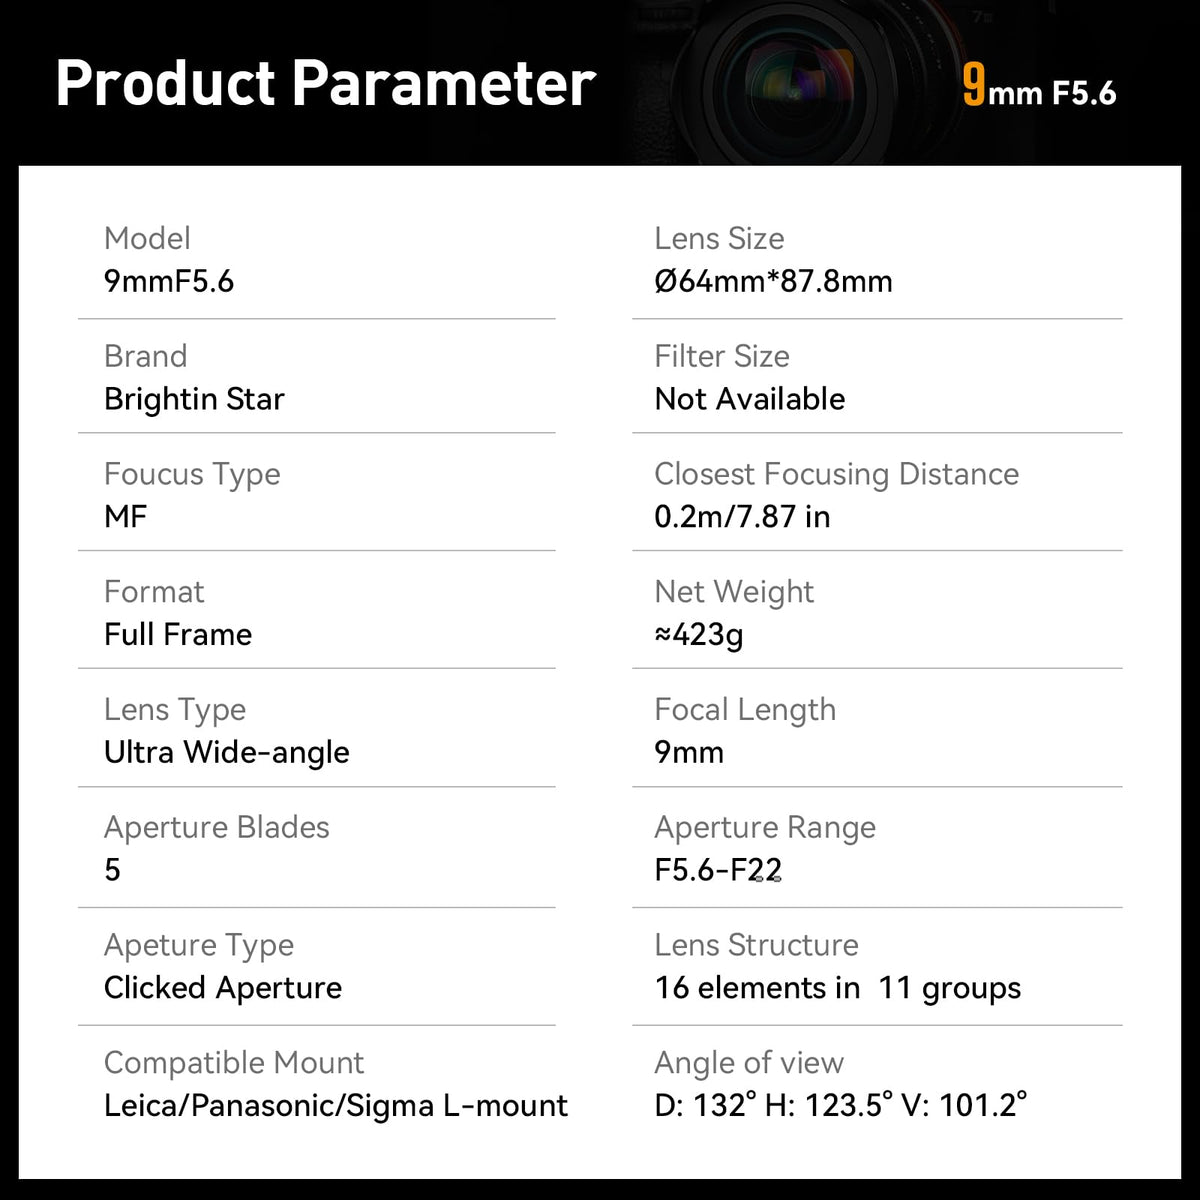This screenshot has height=1200, width=1200.
Task: Select the "Full Frame" format value
Action: click(x=178, y=634)
